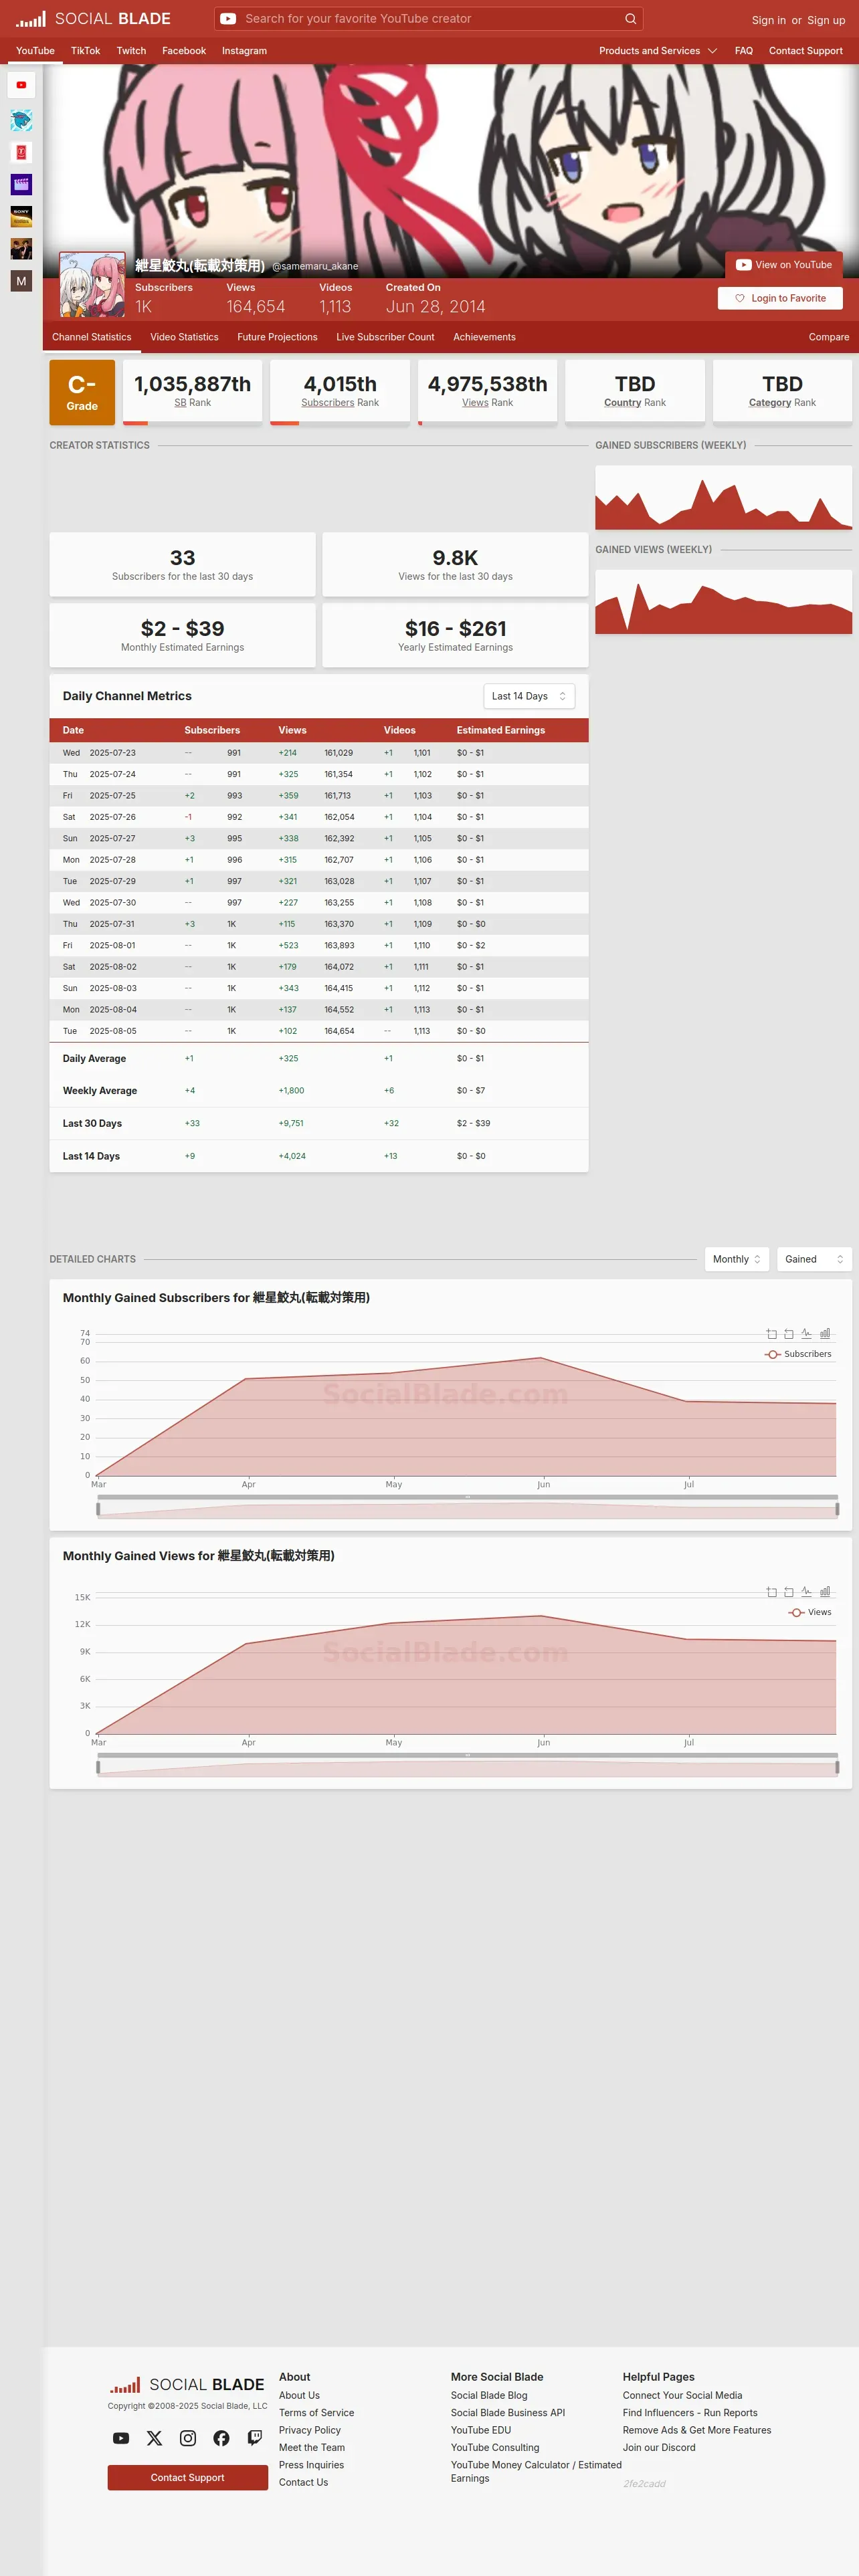
Task: Open the YouTube icon in the left sidebar
Action: pyautogui.click(x=21, y=85)
